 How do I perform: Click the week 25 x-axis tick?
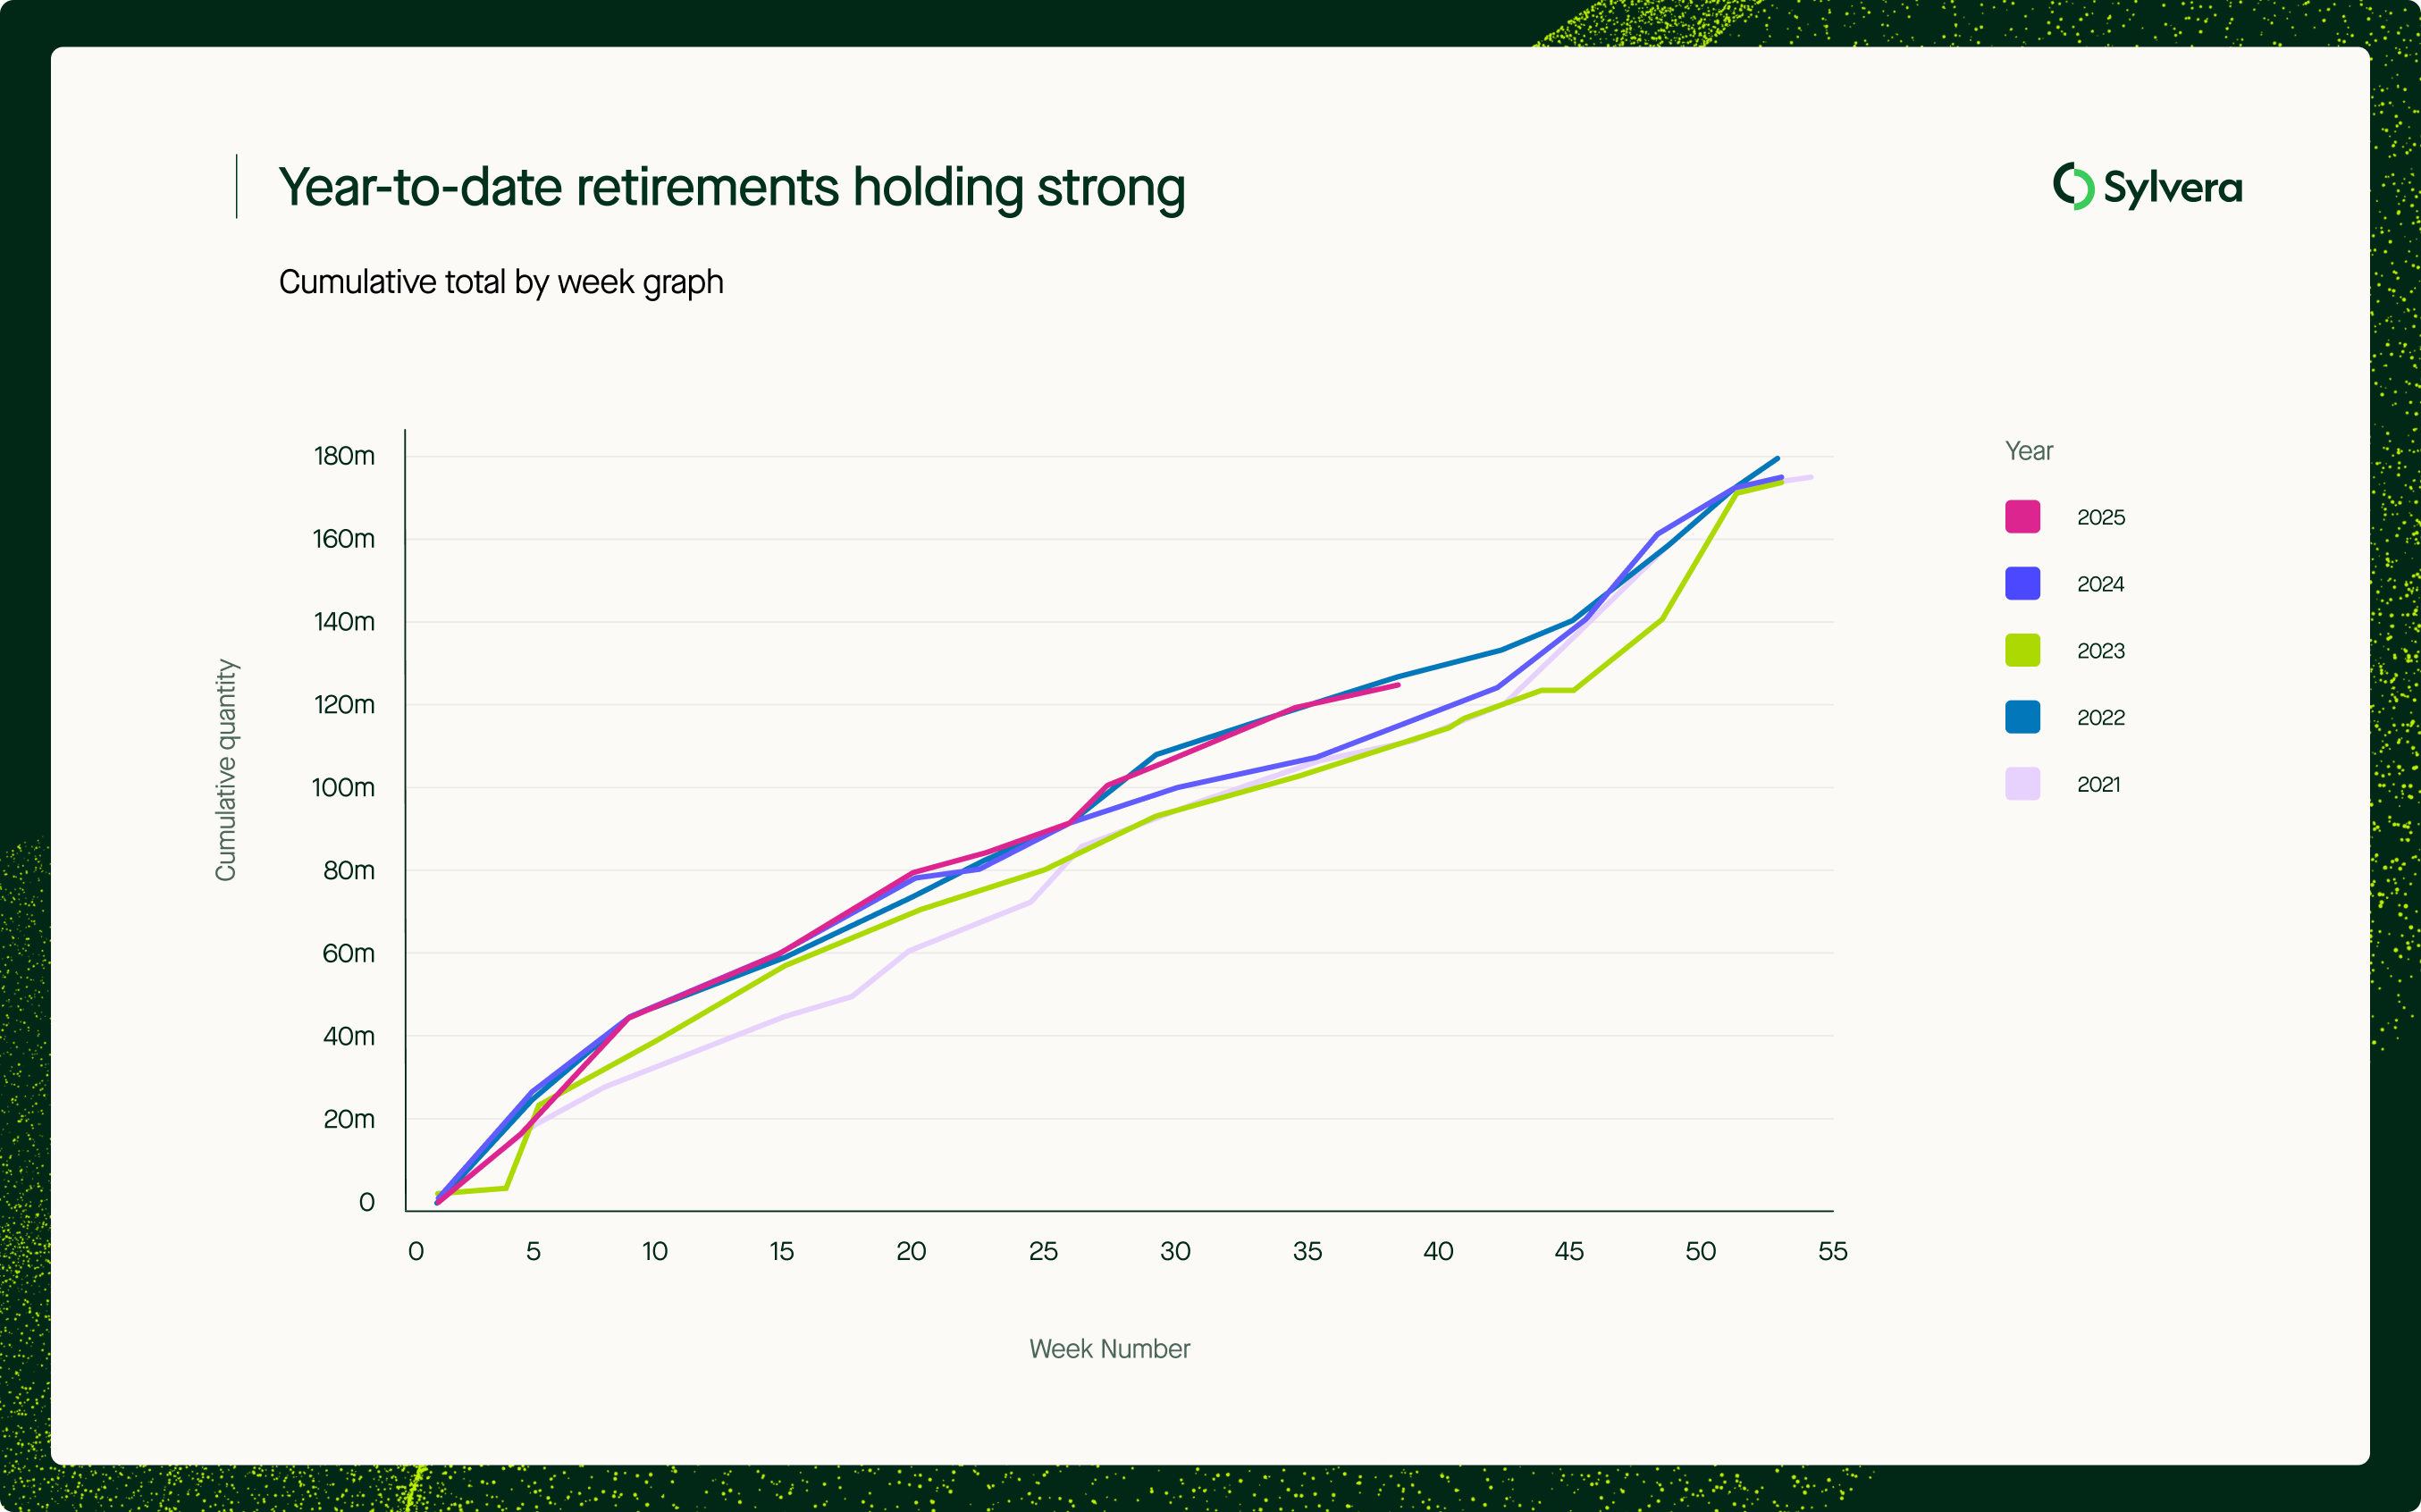1043,1251
